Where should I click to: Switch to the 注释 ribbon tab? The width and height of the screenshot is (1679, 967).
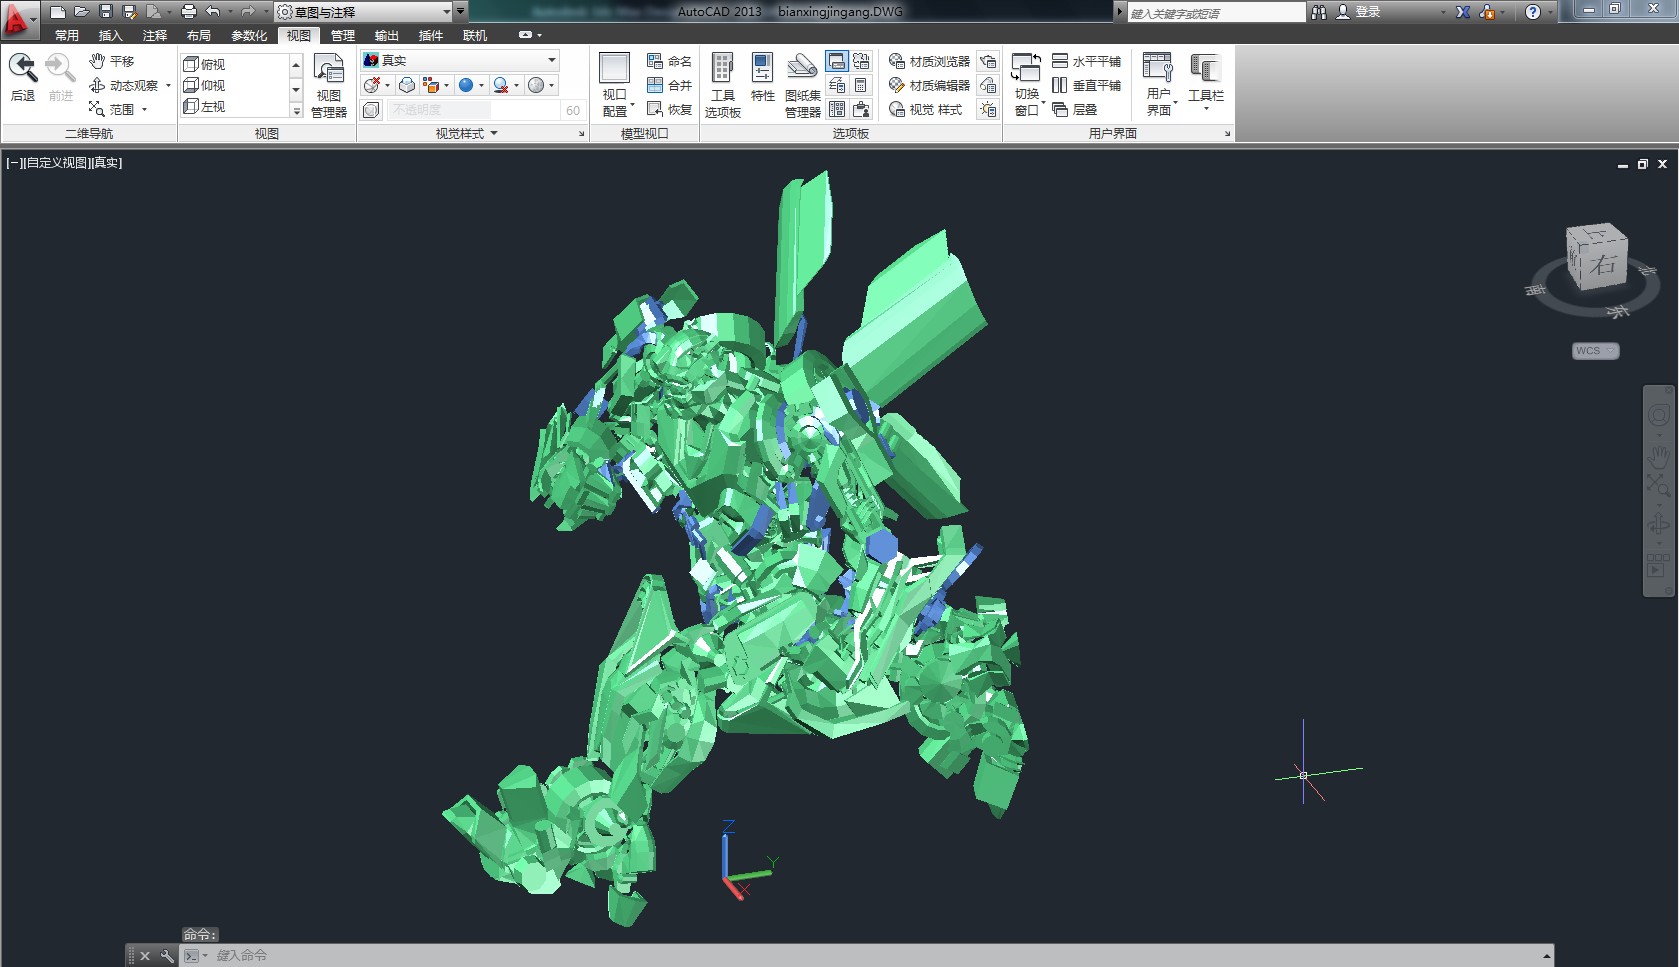coord(155,35)
